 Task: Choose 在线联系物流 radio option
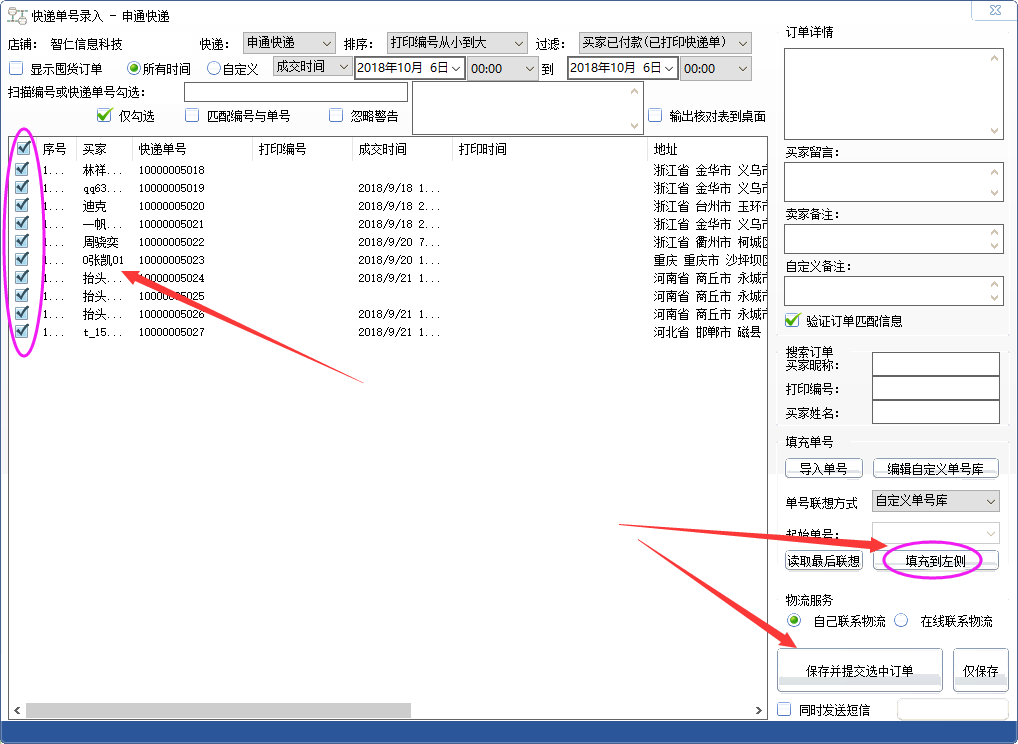pos(901,621)
